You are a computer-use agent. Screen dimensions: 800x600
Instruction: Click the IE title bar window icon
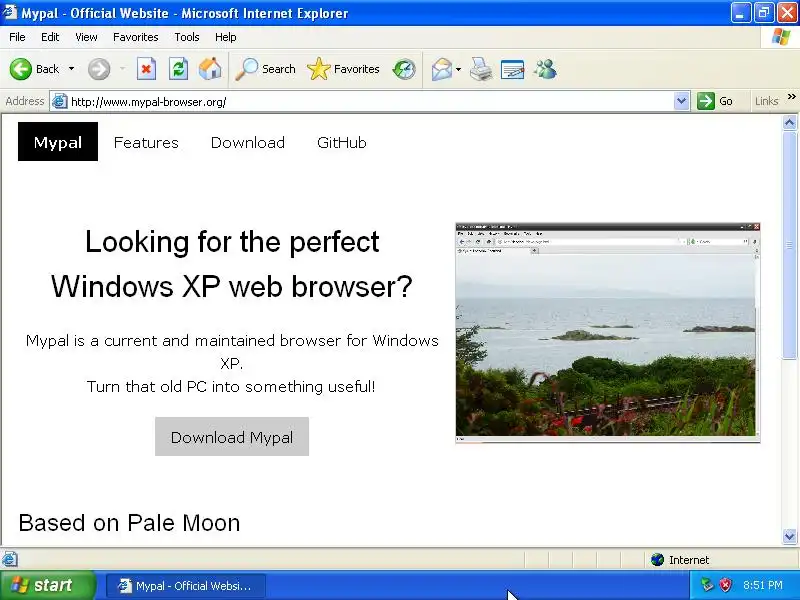[x=10, y=12]
